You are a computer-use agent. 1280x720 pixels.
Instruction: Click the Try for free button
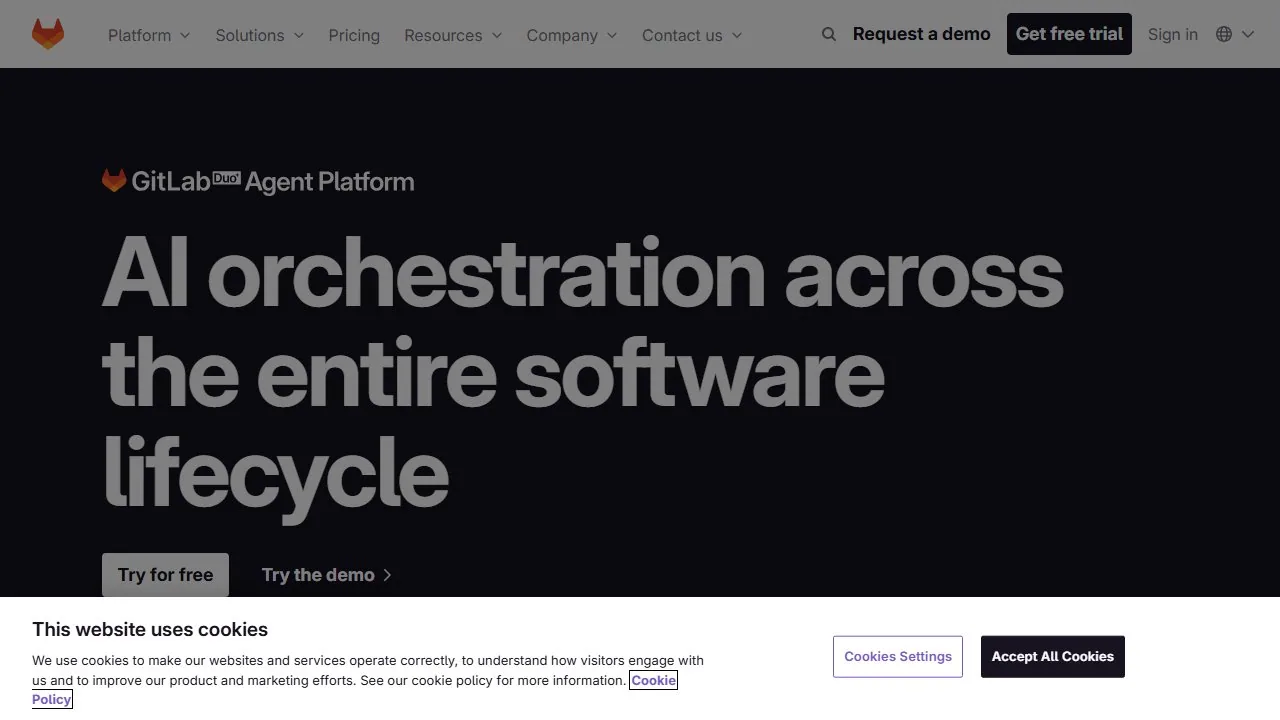[165, 575]
